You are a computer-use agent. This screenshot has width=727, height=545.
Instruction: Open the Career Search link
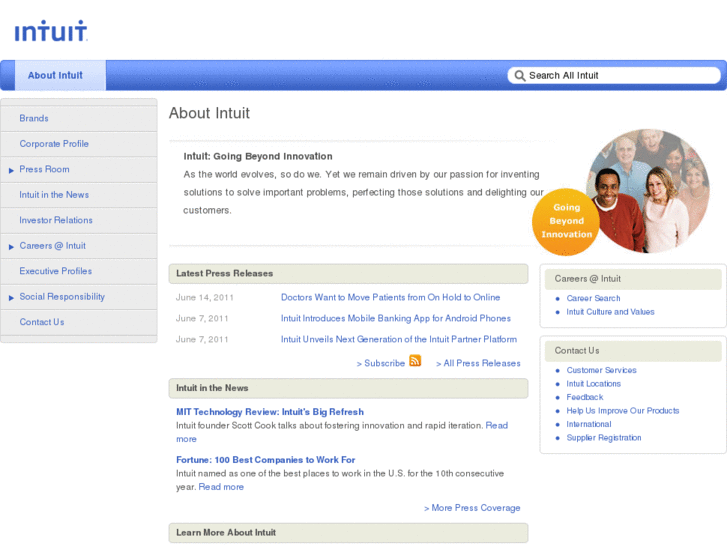coord(593,298)
